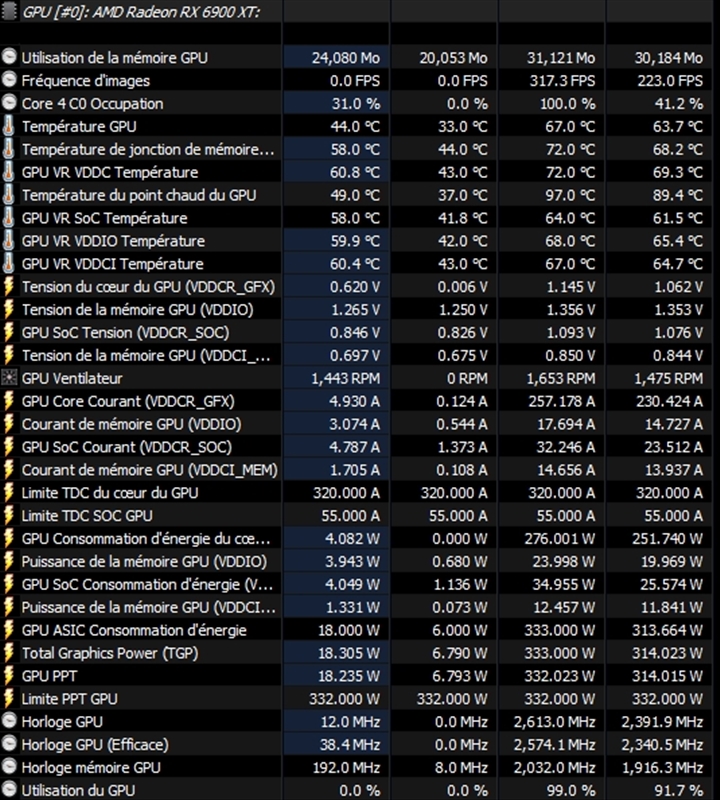Click the thermometer icon for GPU VR VDDIO Température
Image resolution: width=720 pixels, height=800 pixels.
(x=9, y=241)
